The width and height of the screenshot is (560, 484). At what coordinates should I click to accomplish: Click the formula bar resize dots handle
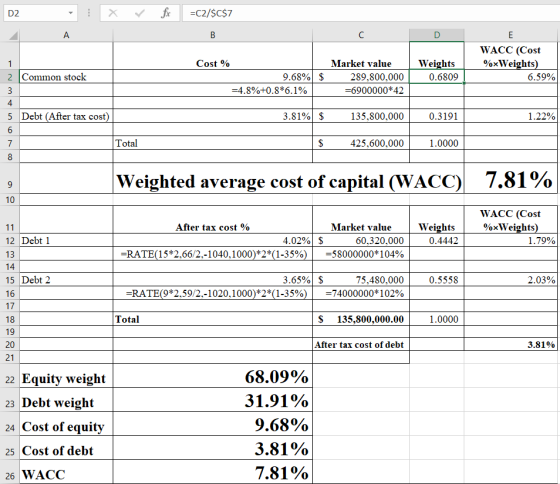[89, 13]
